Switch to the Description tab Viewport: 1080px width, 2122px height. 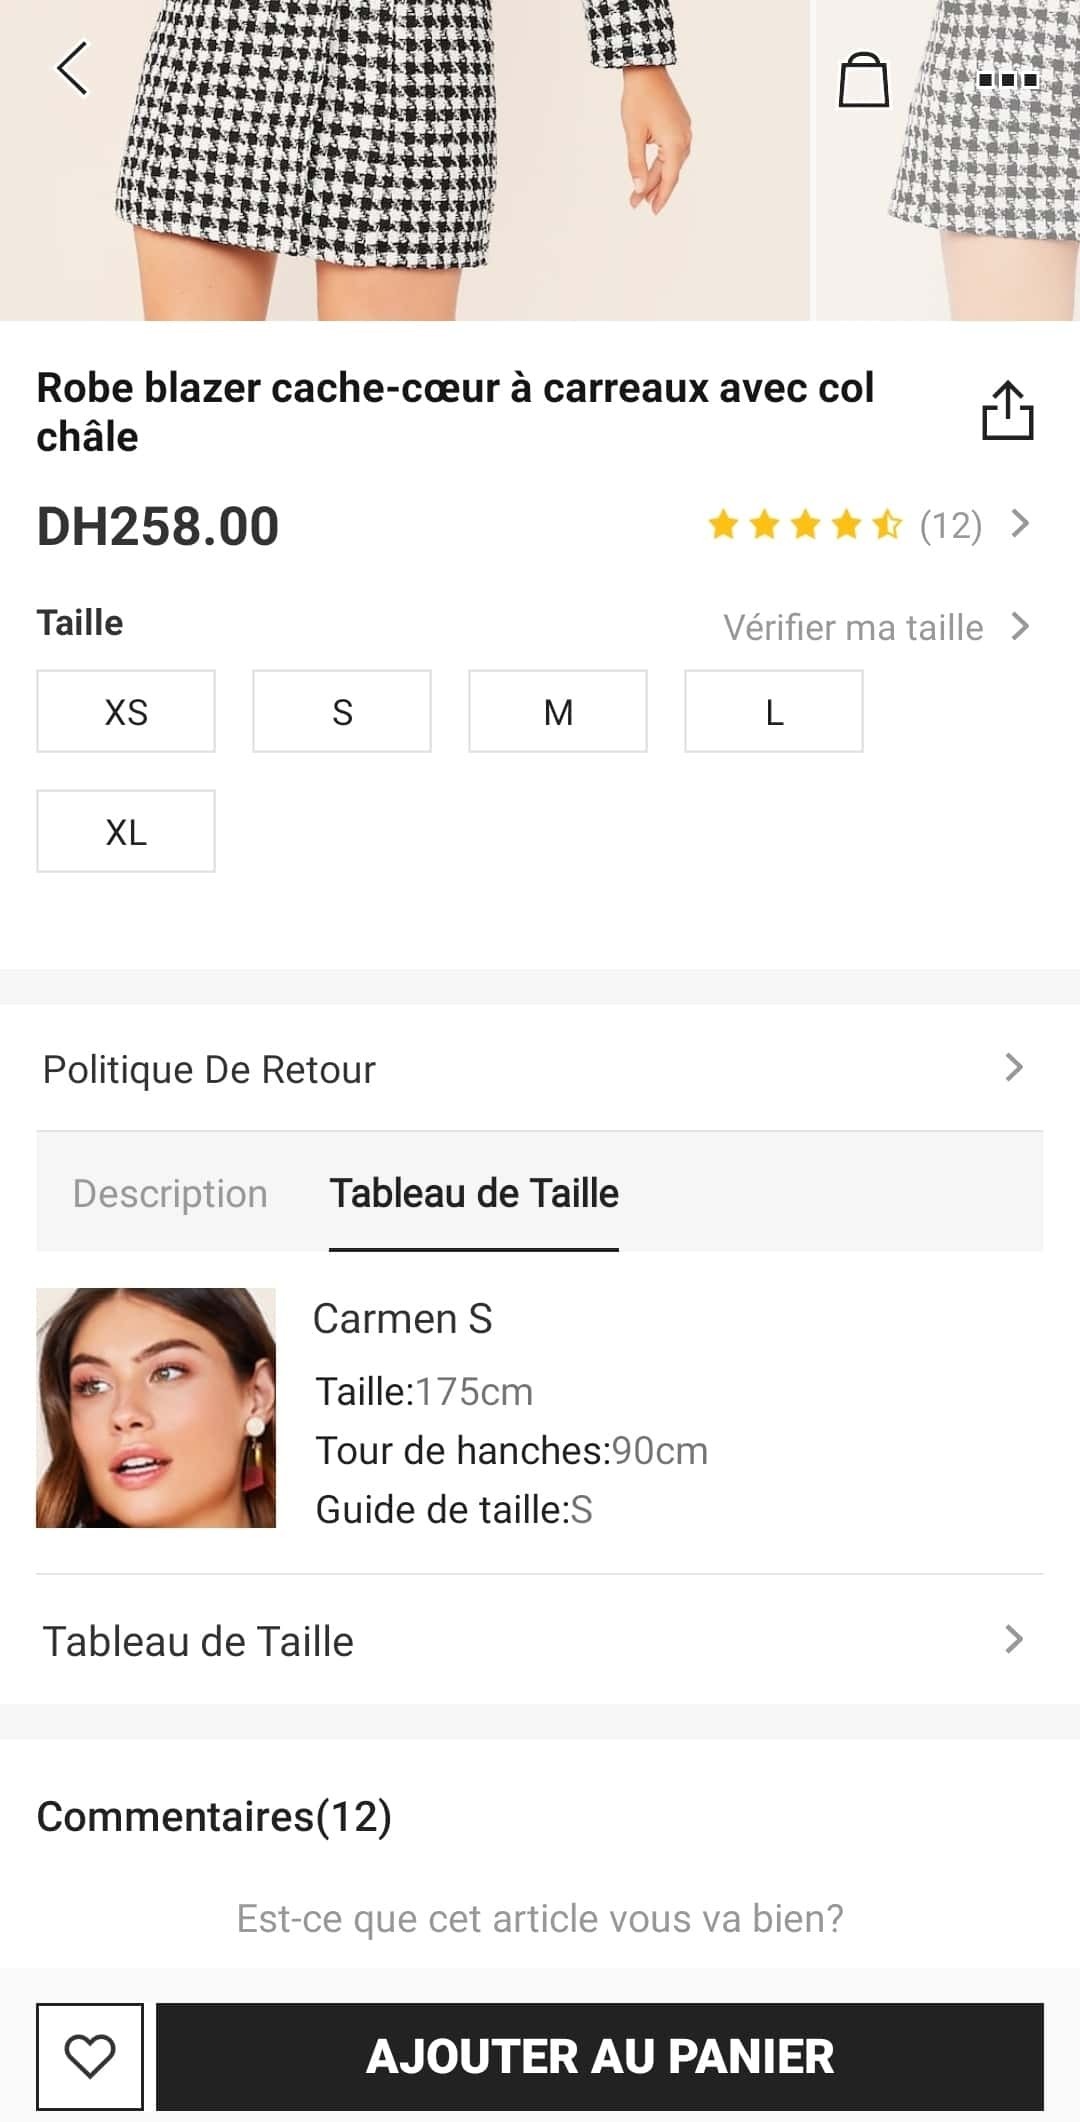tap(170, 1193)
